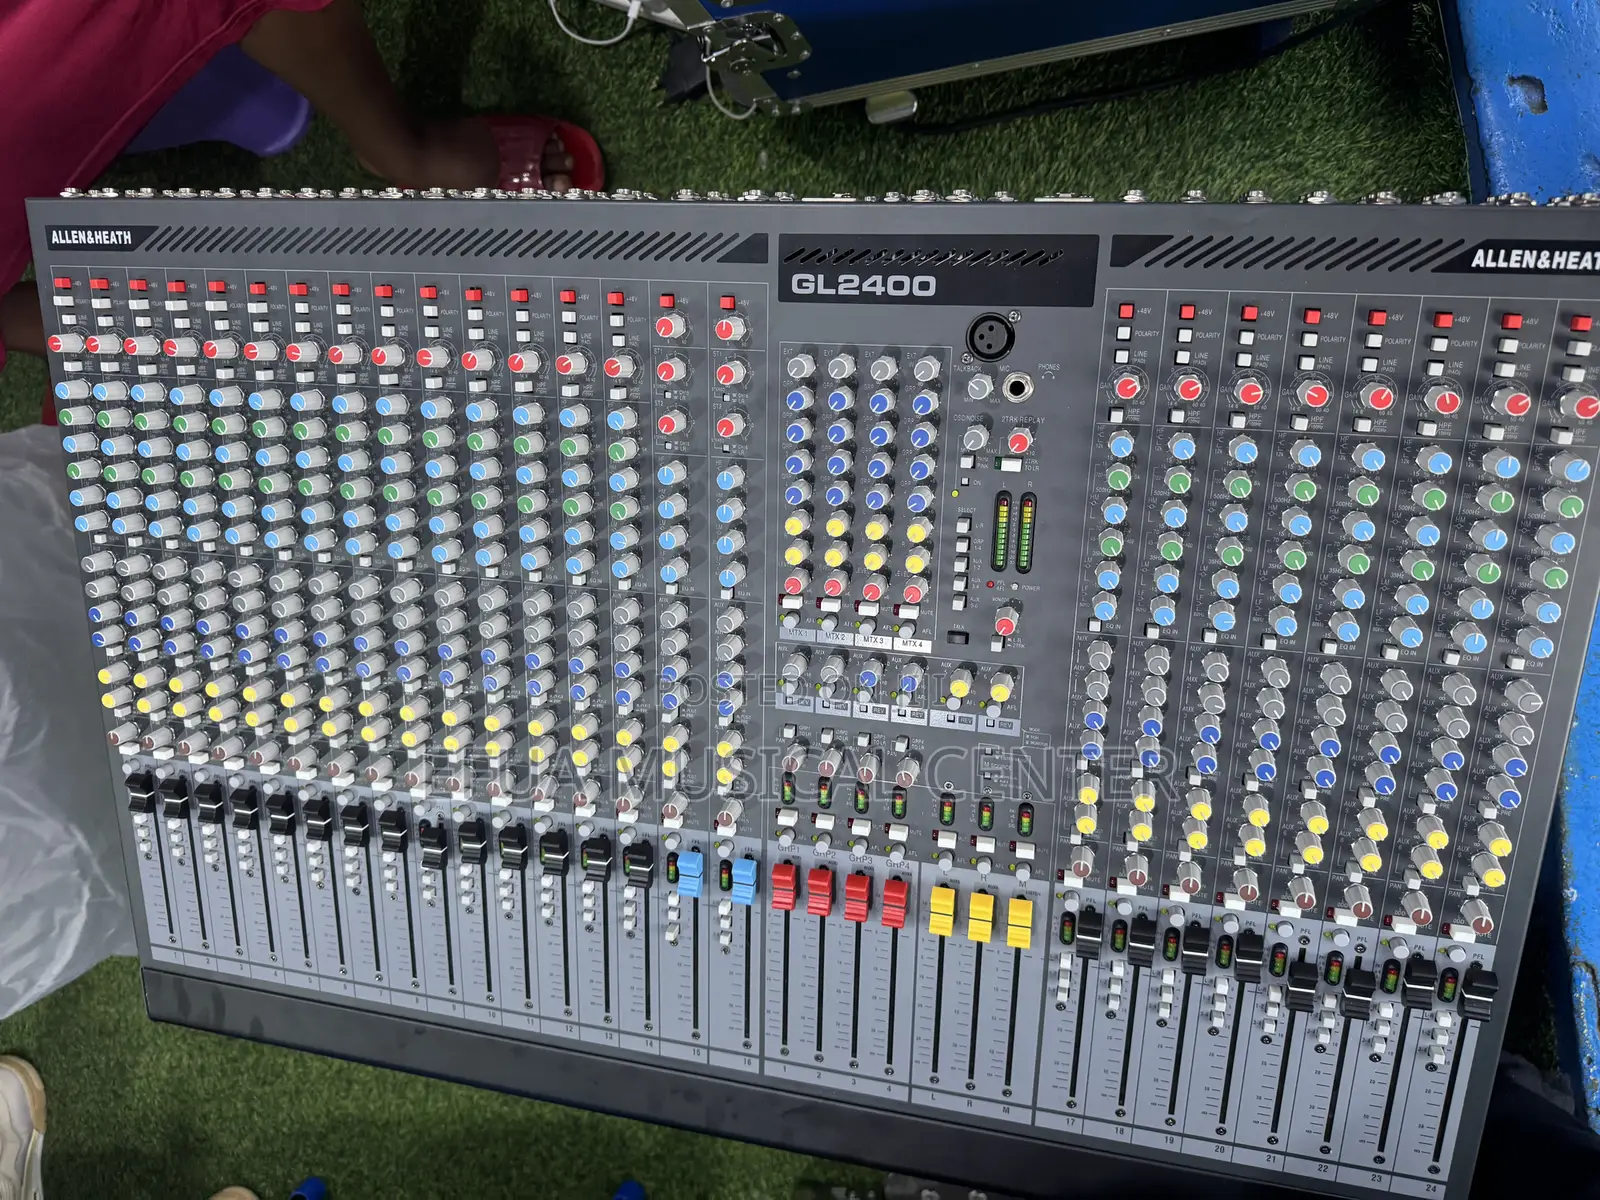
Task: Tap the blue stereo channel 16 fader
Action: (744, 879)
